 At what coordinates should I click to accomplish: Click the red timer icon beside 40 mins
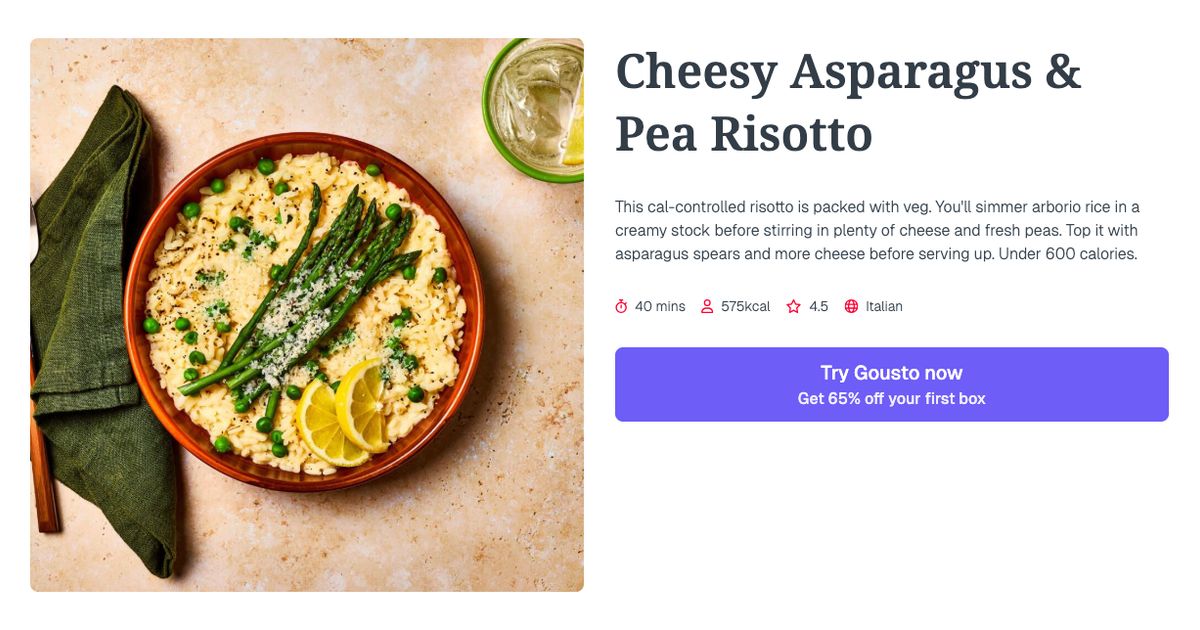coord(622,306)
